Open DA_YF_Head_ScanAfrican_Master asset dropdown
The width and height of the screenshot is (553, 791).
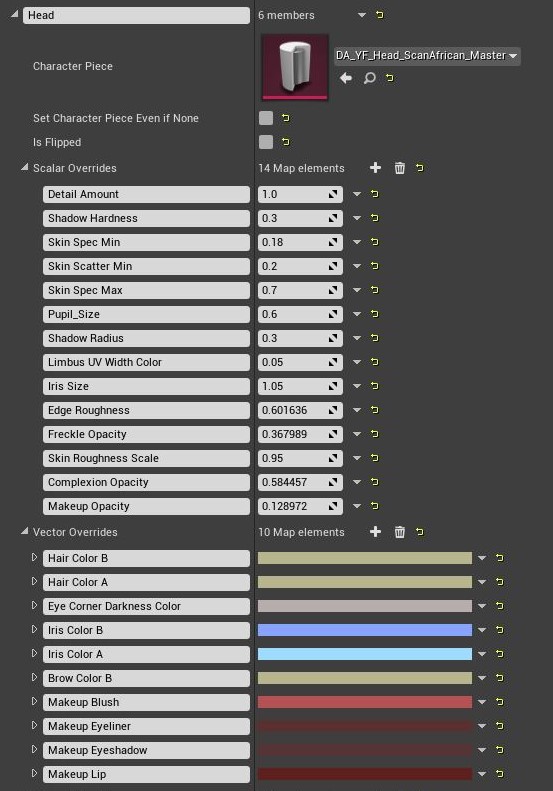[427, 55]
